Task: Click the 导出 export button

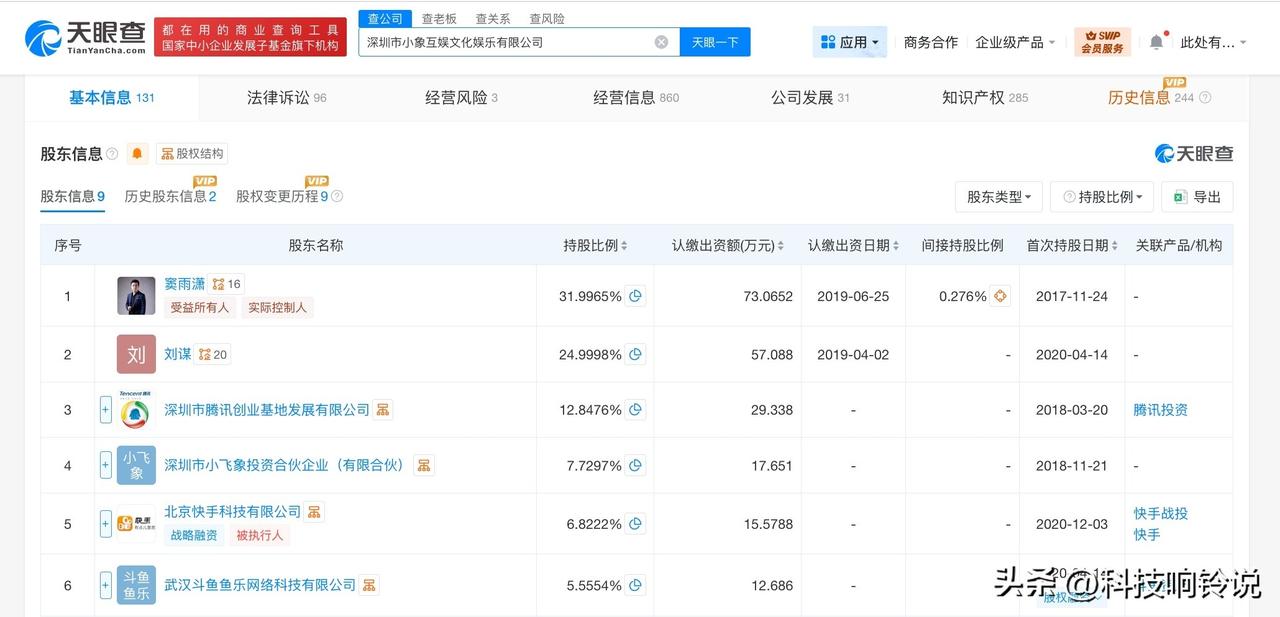Action: click(x=1197, y=197)
